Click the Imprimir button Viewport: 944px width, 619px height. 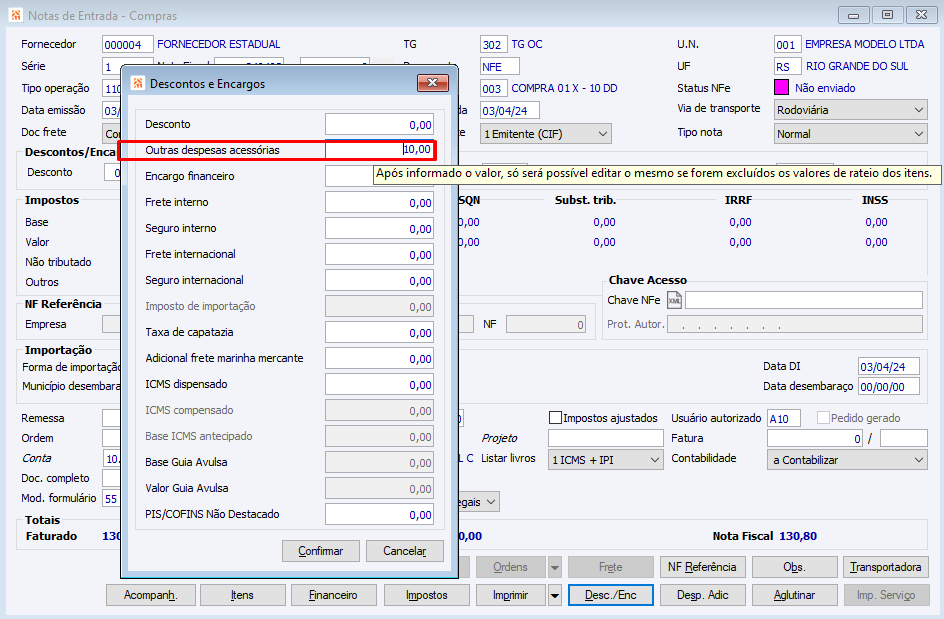511,595
